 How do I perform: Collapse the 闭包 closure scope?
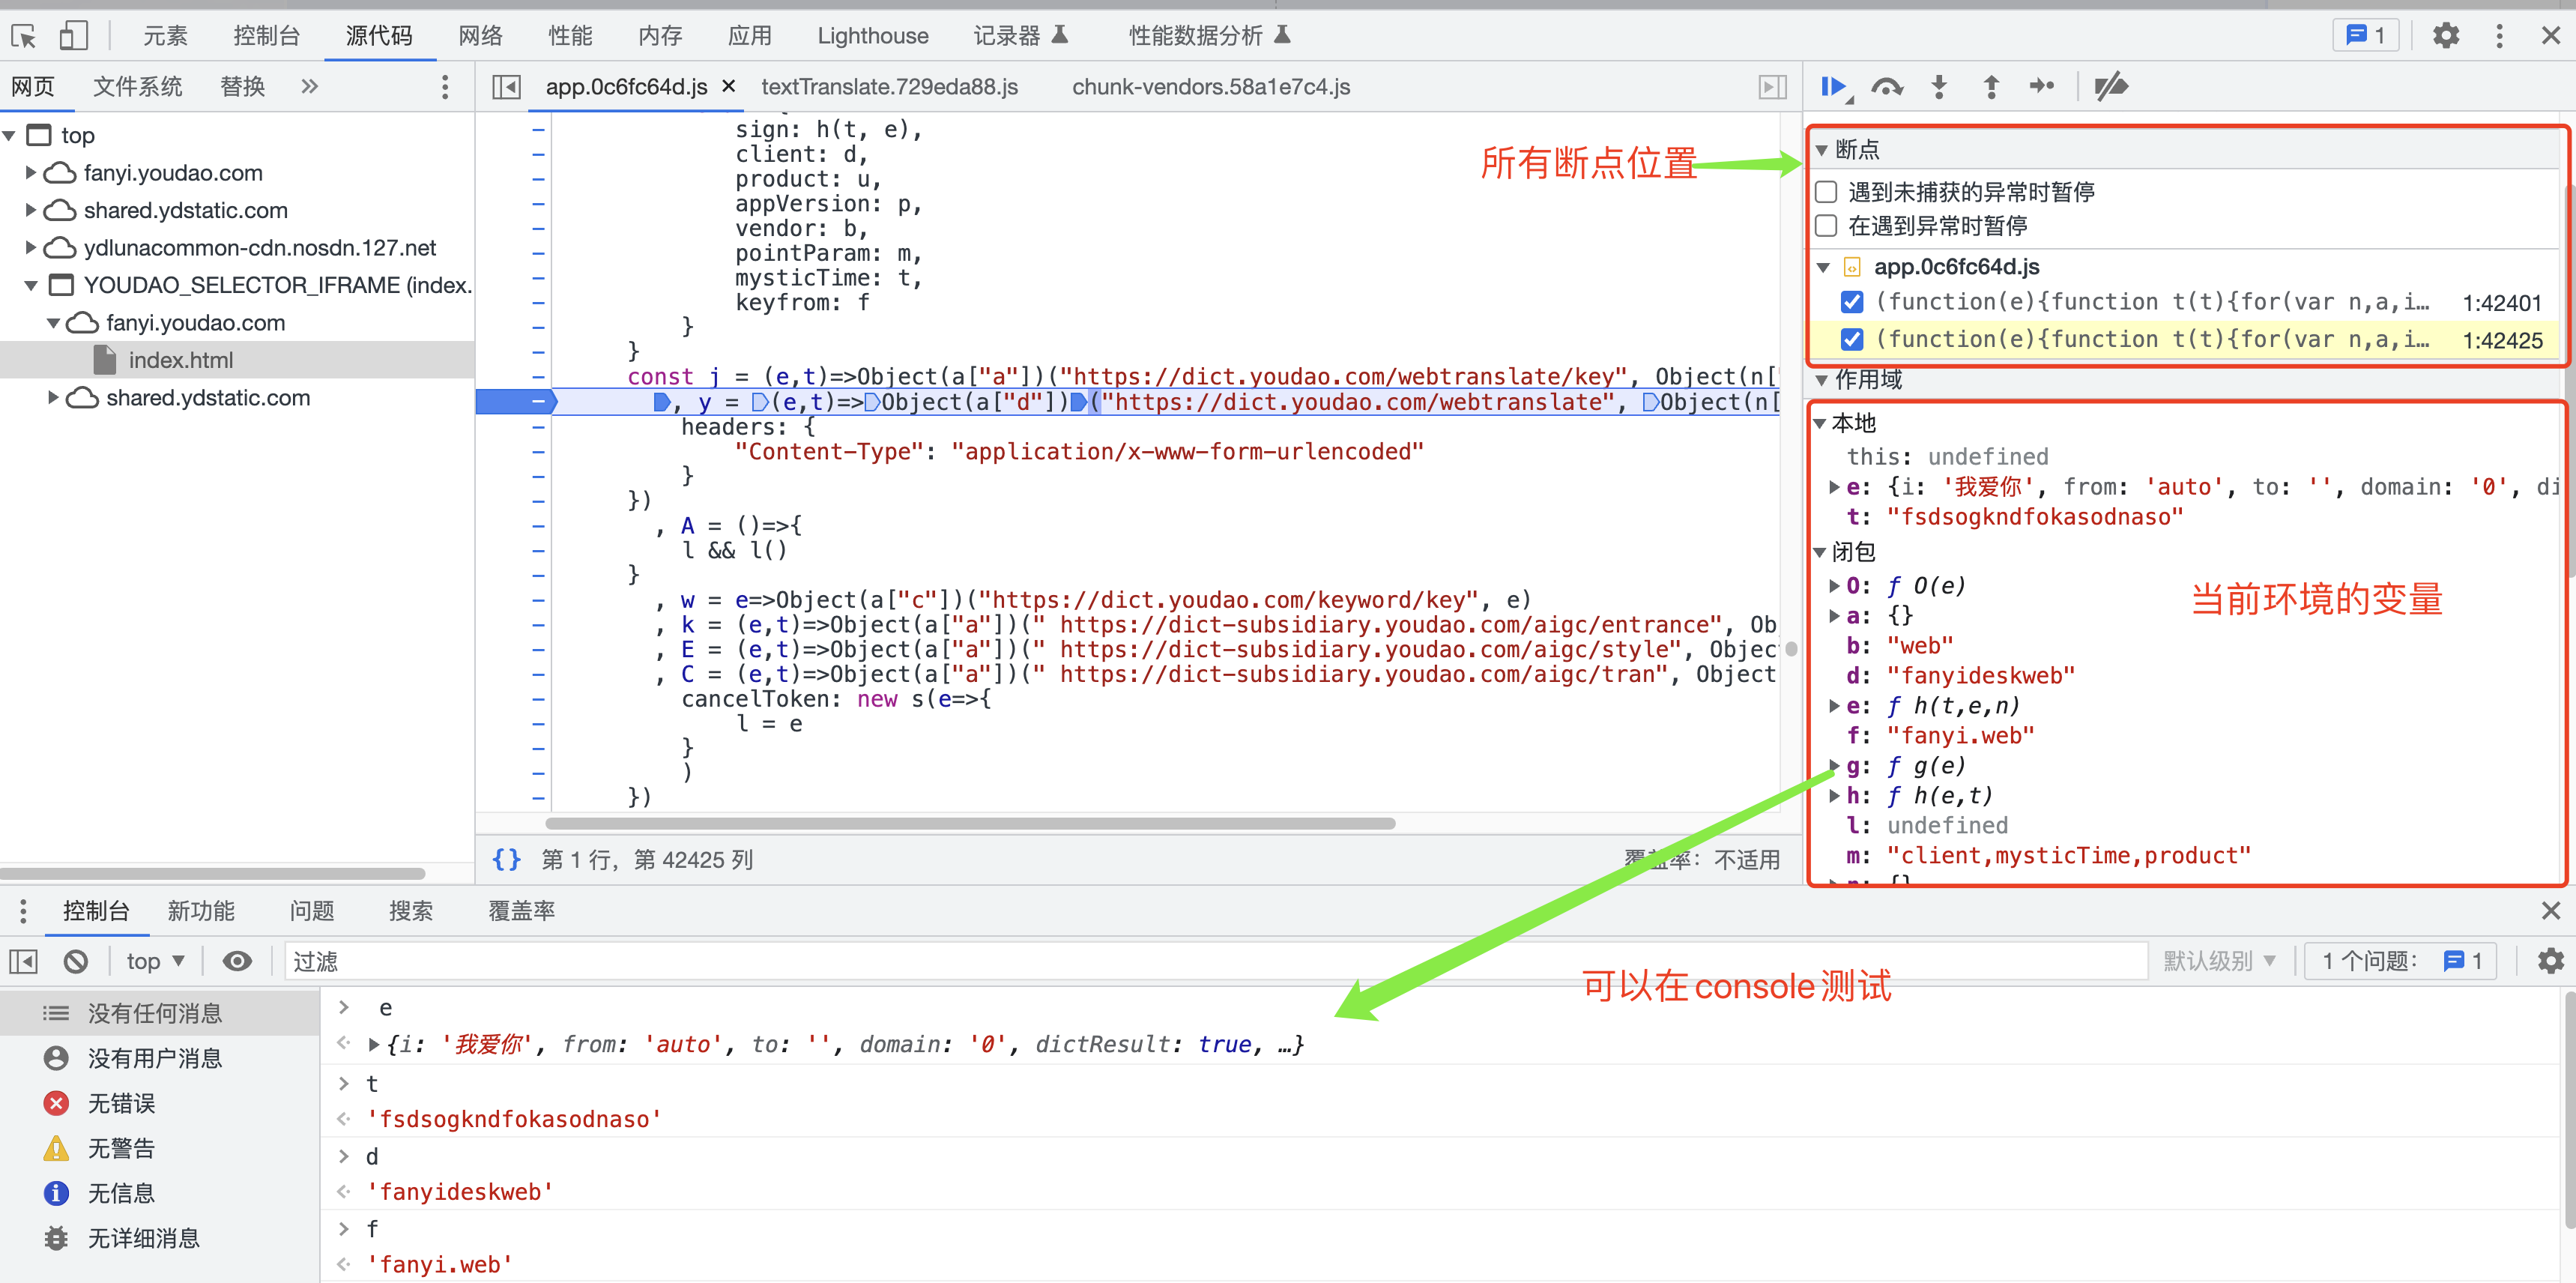1820,552
